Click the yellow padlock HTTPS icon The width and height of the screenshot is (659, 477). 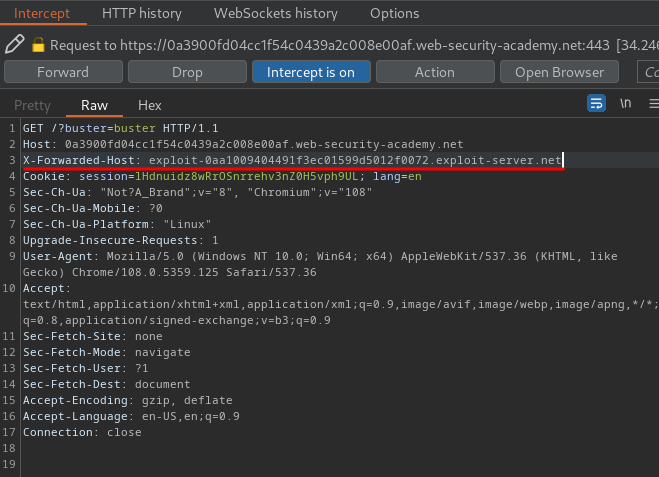pos(38,45)
